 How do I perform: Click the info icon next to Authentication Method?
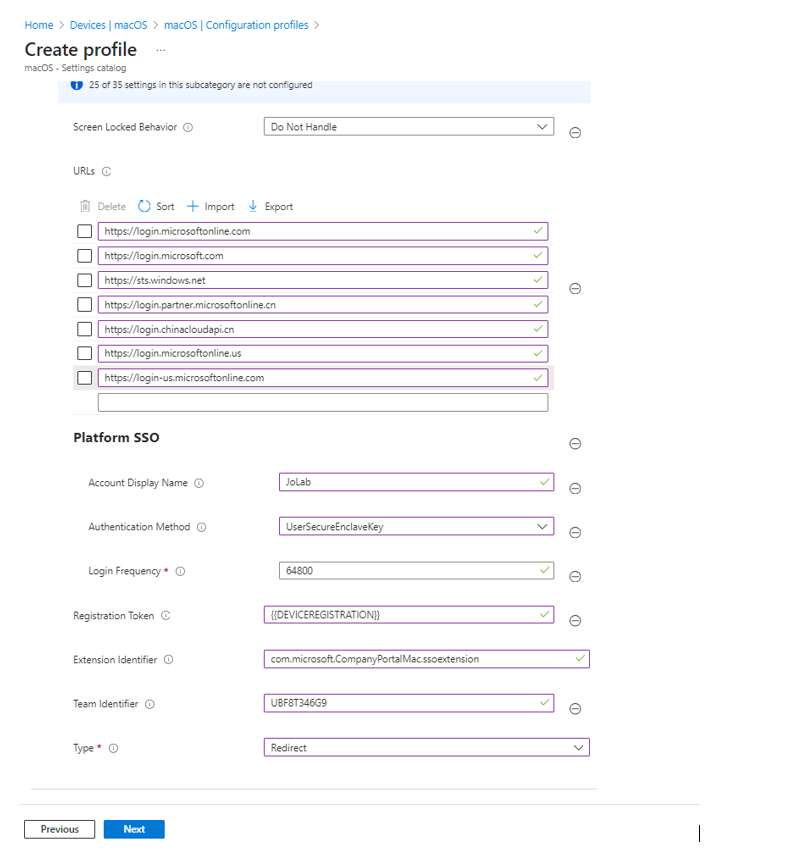(x=201, y=527)
